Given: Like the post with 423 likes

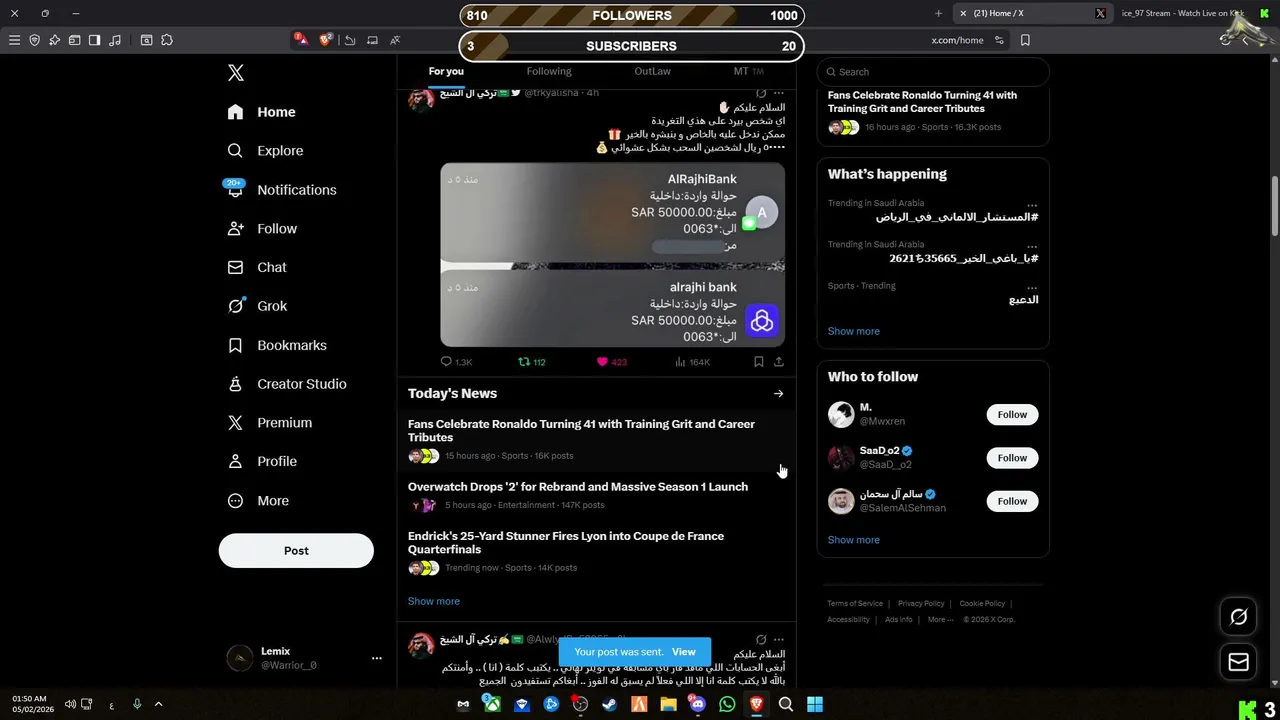Looking at the screenshot, I should pos(602,362).
